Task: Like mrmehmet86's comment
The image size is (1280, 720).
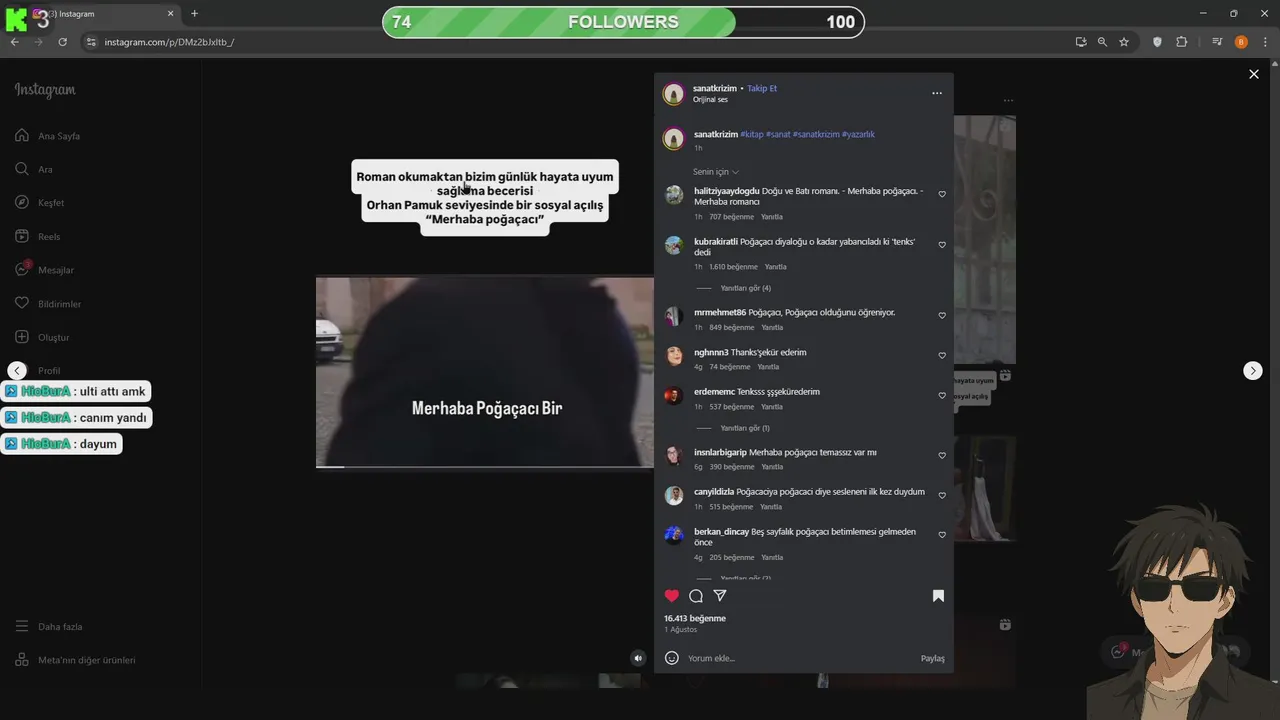Action: [942, 316]
